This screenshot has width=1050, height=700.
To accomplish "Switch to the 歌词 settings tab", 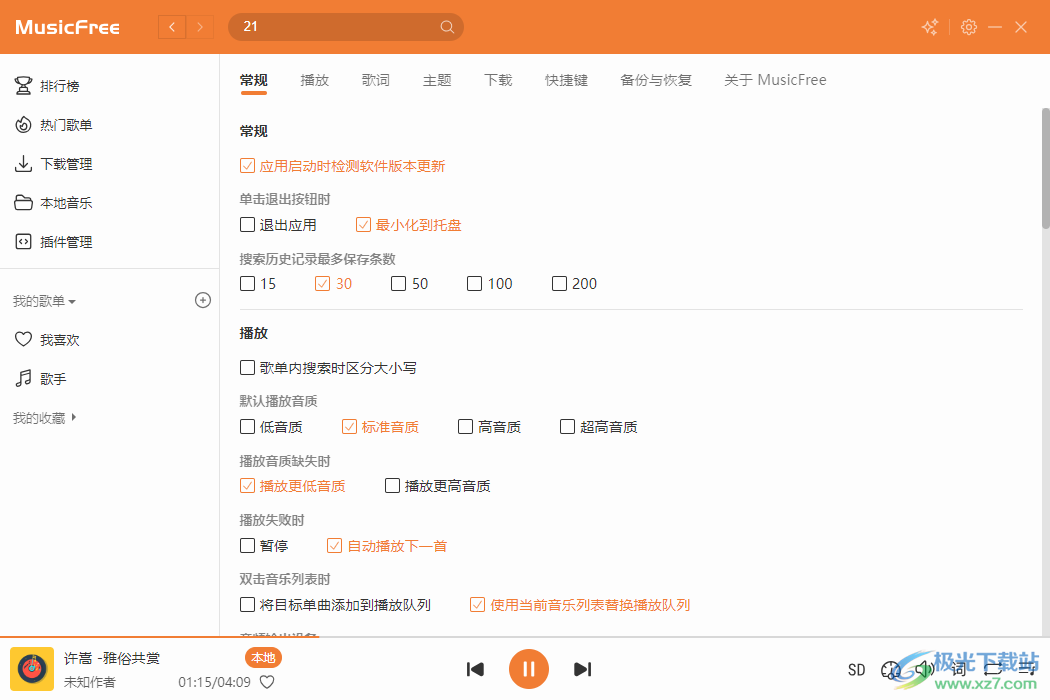I will pyautogui.click(x=376, y=80).
